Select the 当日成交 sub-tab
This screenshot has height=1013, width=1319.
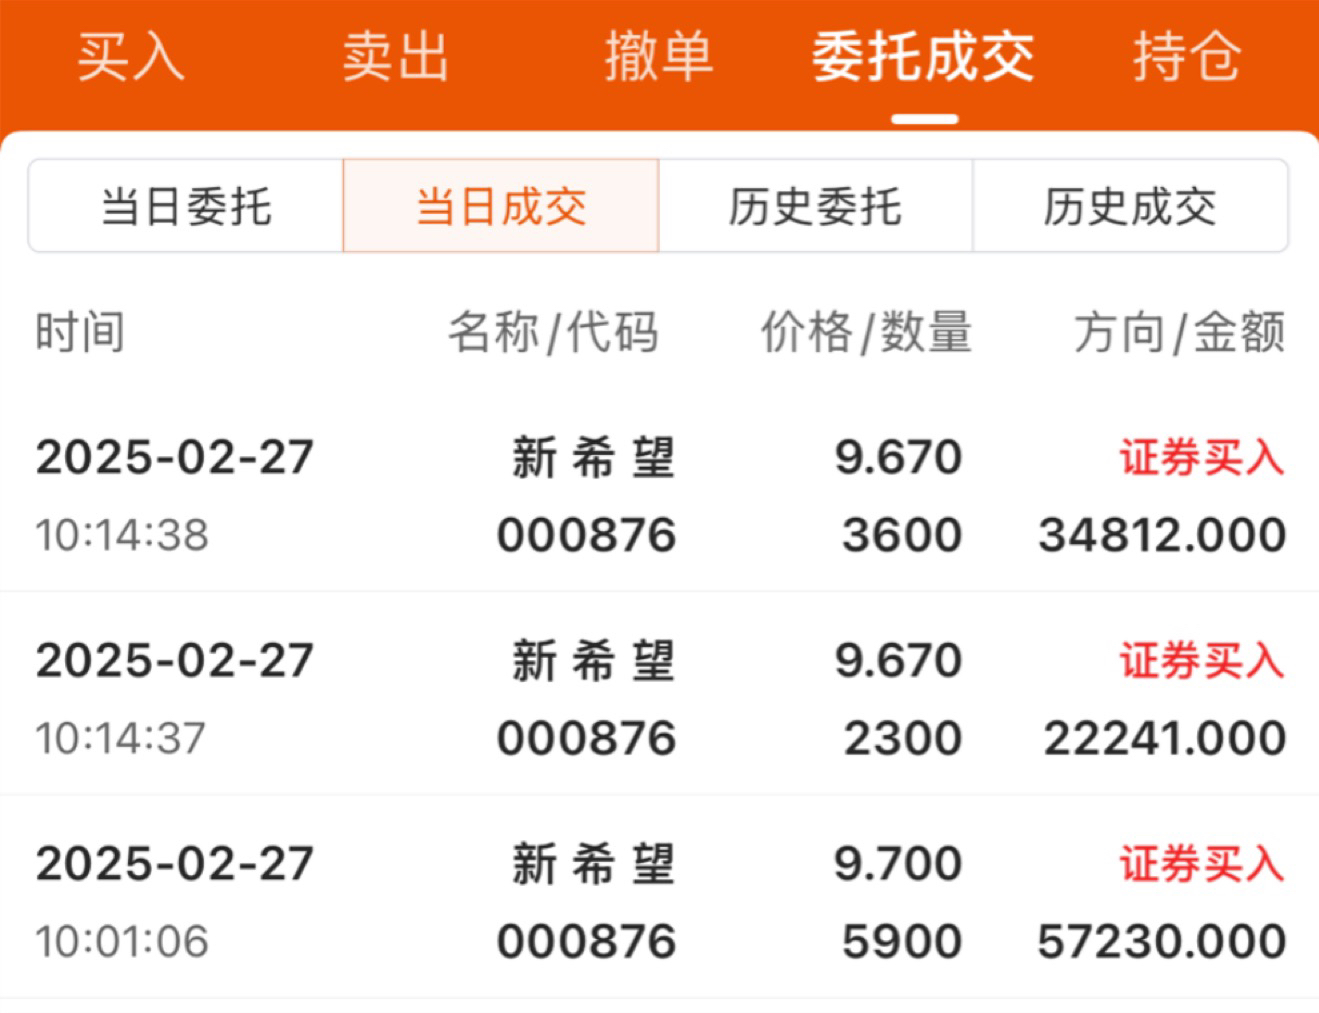coord(501,206)
